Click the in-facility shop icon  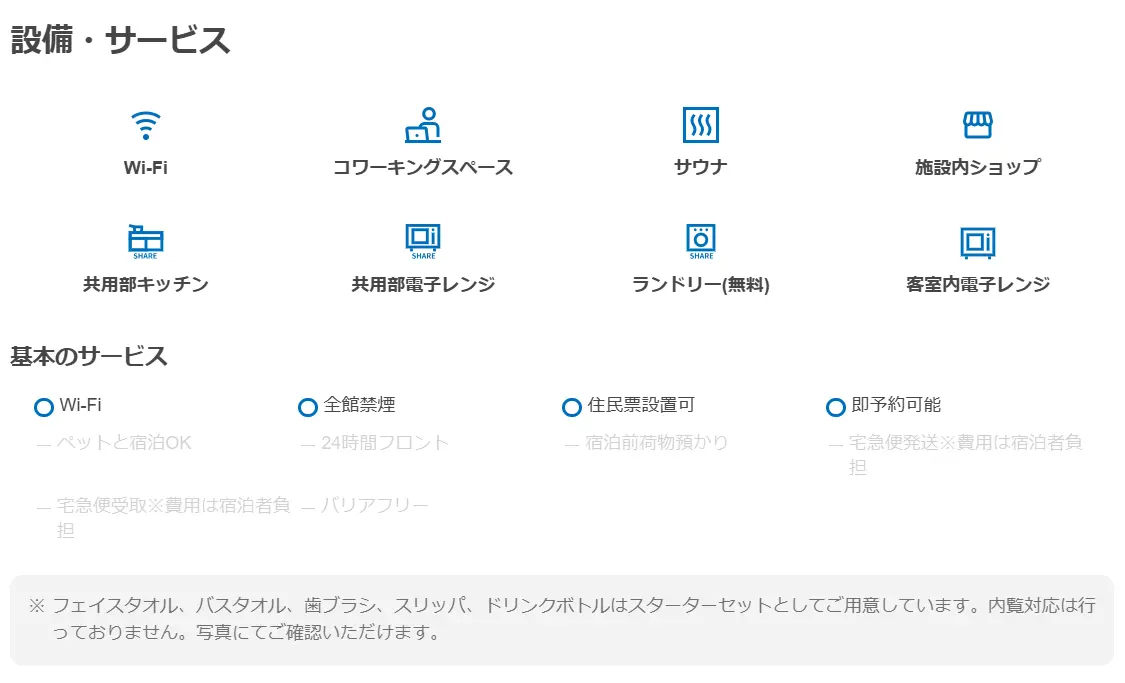click(x=977, y=125)
